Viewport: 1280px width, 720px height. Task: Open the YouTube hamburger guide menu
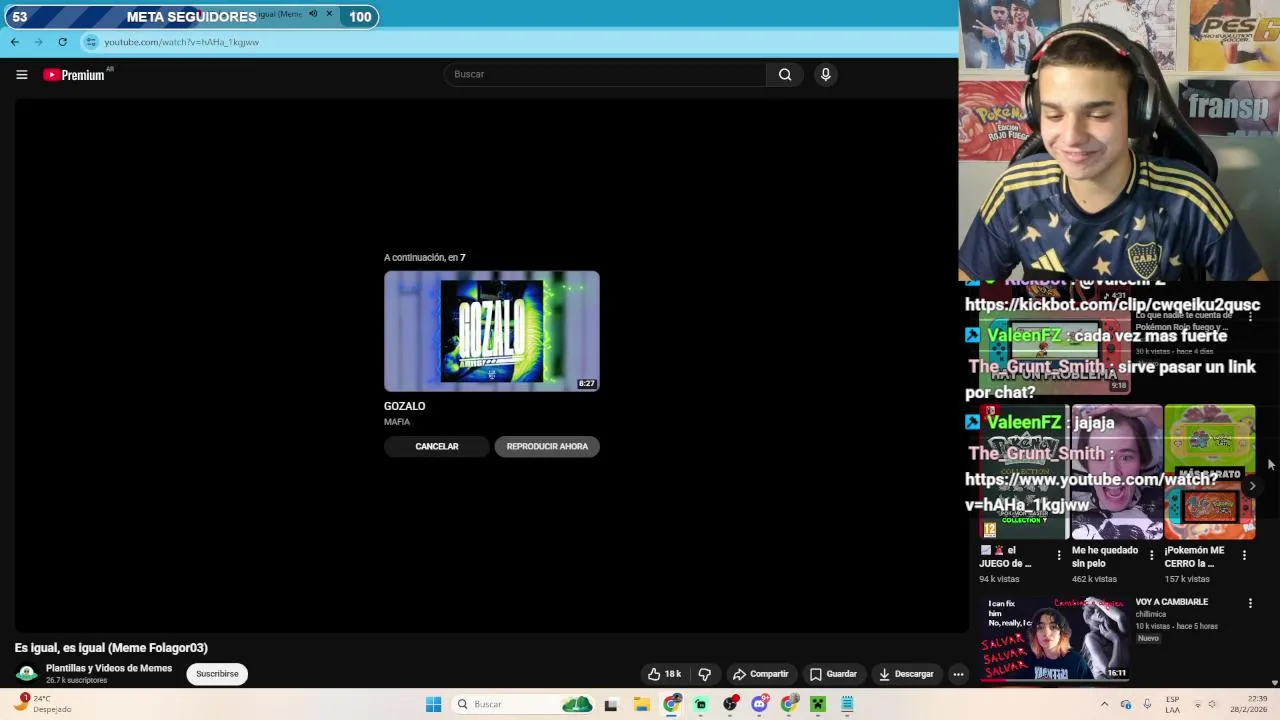[x=21, y=75]
